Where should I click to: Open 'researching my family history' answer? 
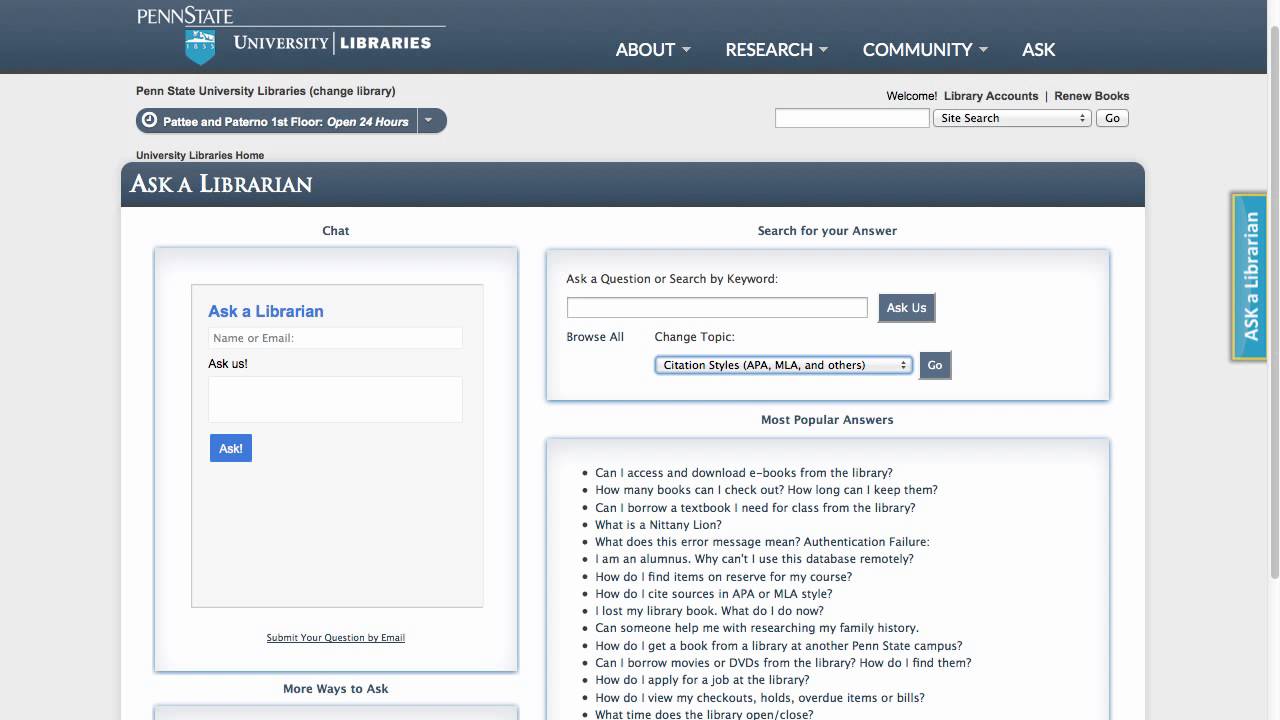(x=757, y=628)
